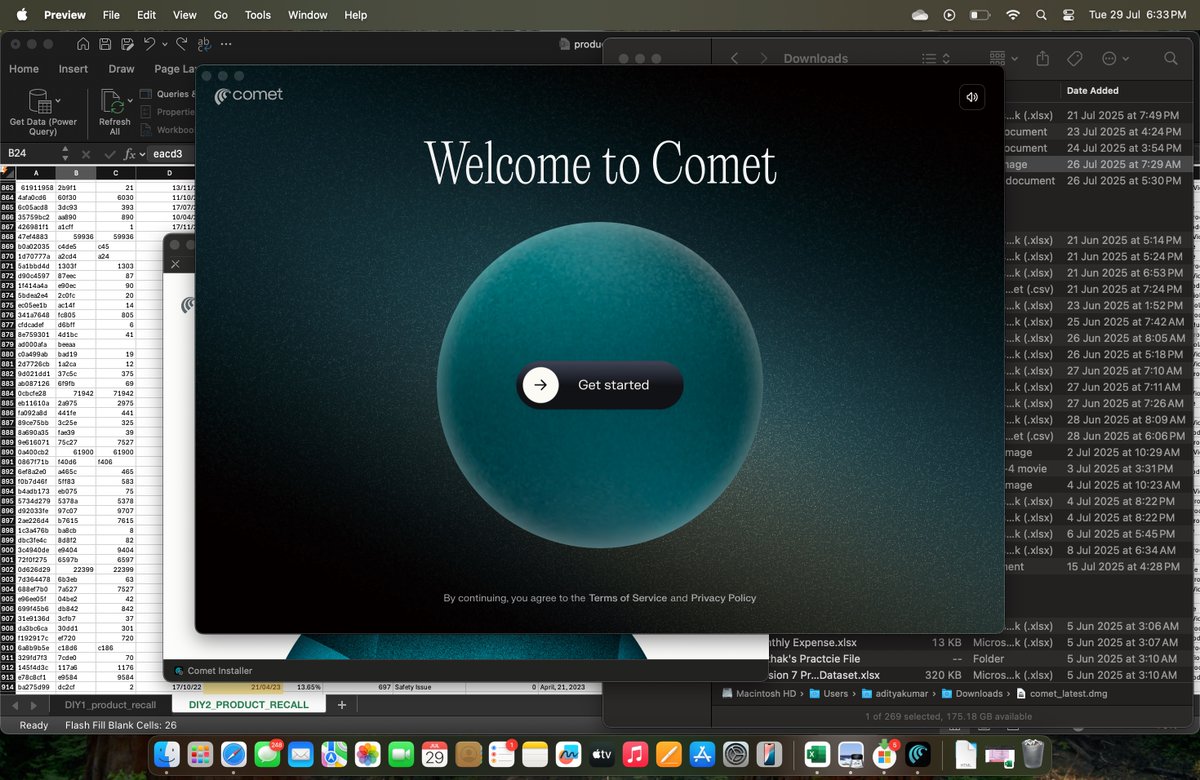The width and height of the screenshot is (1200, 780).
Task: Open Finder group-by grid dropdown
Action: 1003,59
